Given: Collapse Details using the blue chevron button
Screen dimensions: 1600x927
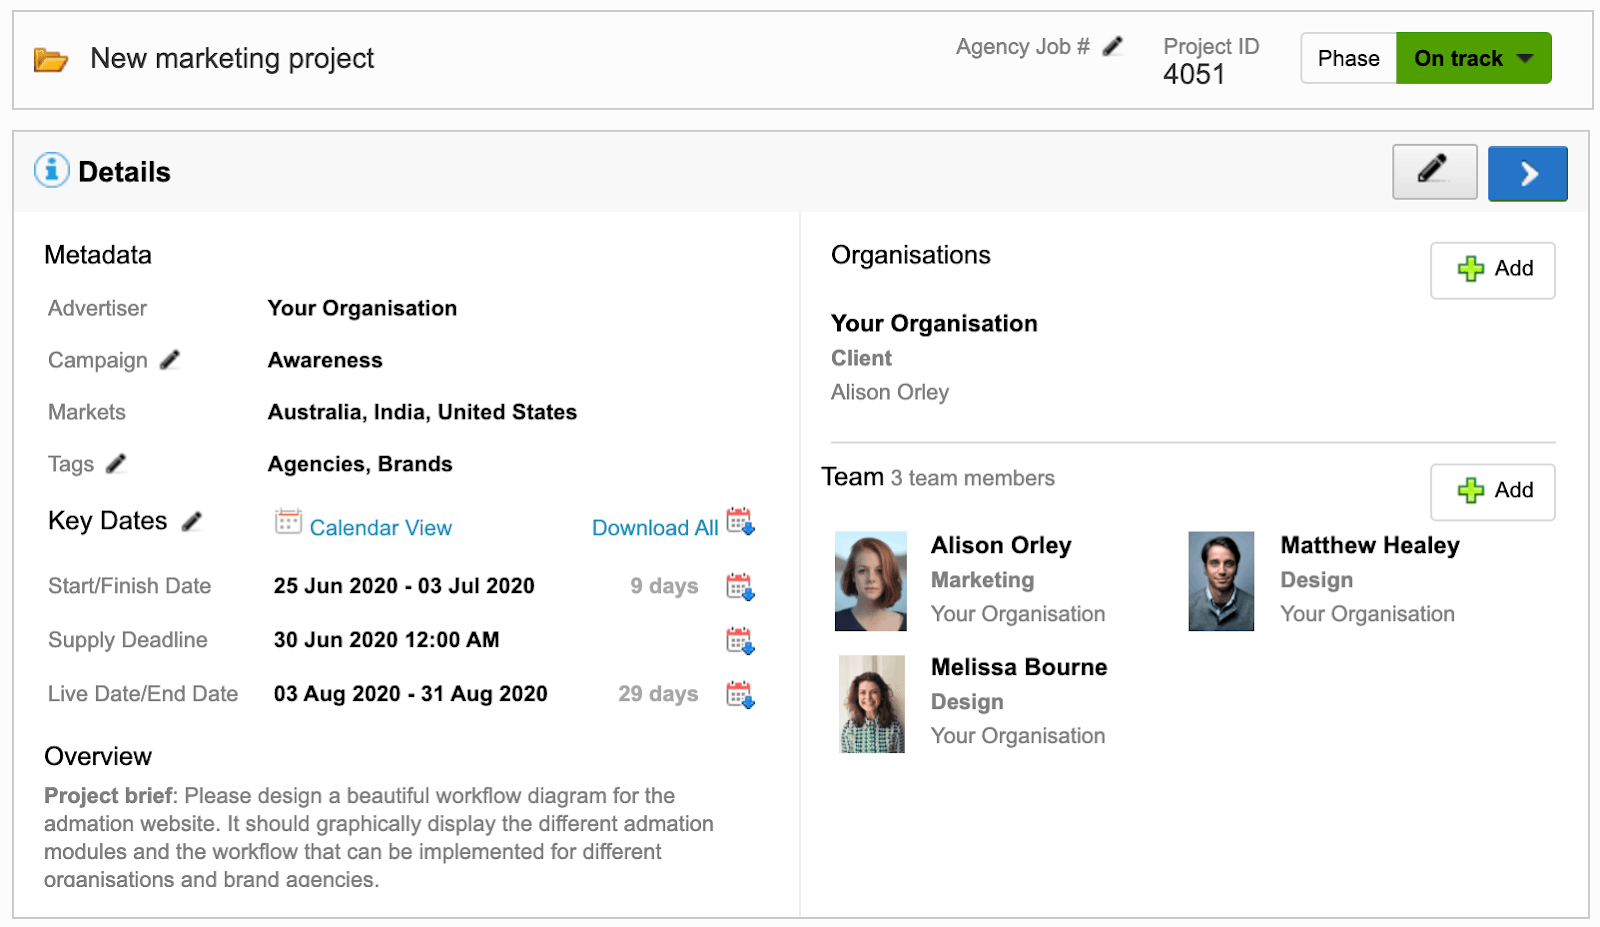Looking at the screenshot, I should tap(1528, 173).
